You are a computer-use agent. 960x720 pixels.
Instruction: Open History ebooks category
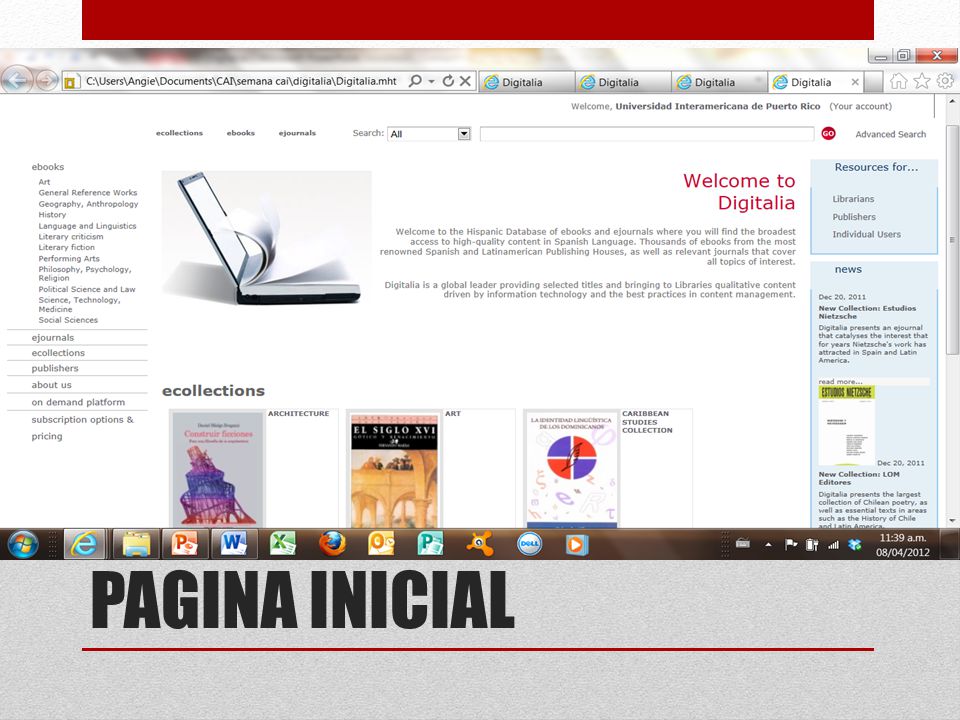tap(52, 215)
